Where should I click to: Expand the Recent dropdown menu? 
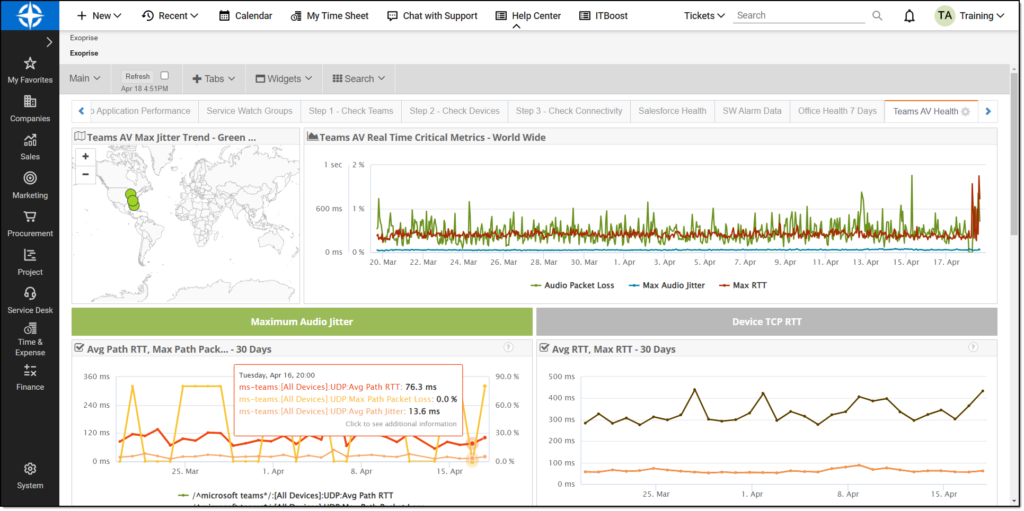(170, 16)
